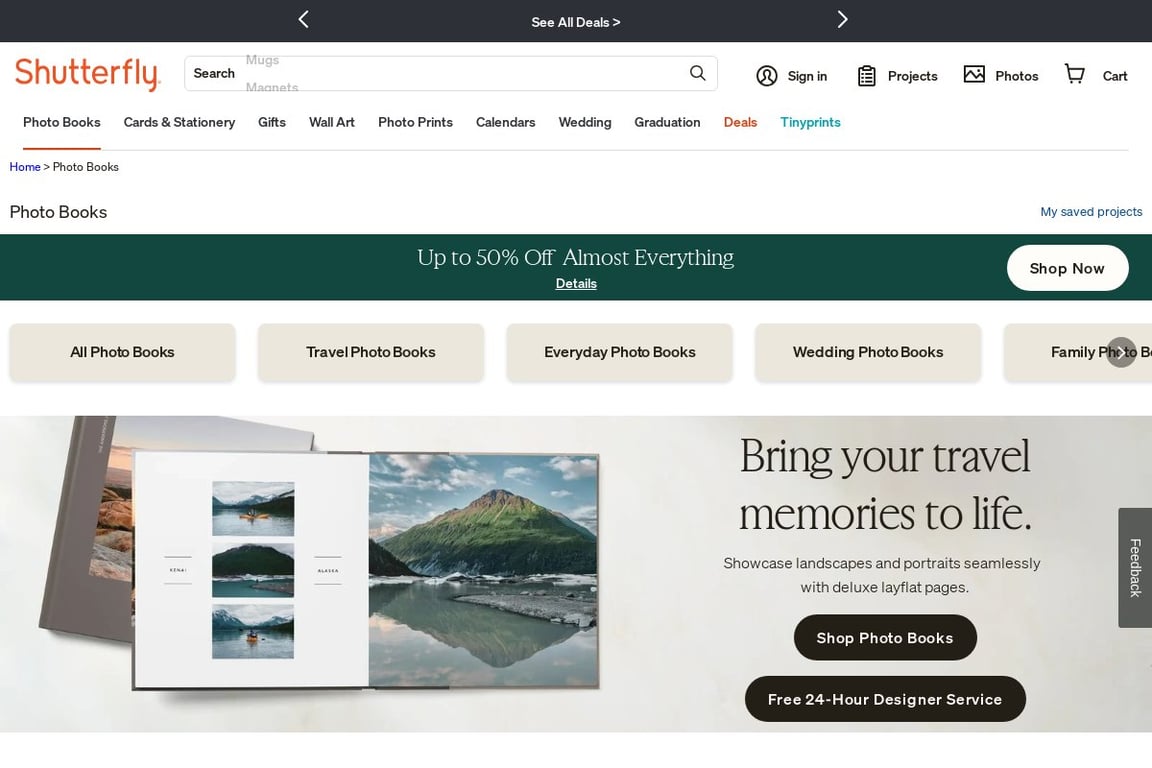This screenshot has width=1152, height=768.
Task: Select the Photo Books menu tab
Action: [x=62, y=123]
